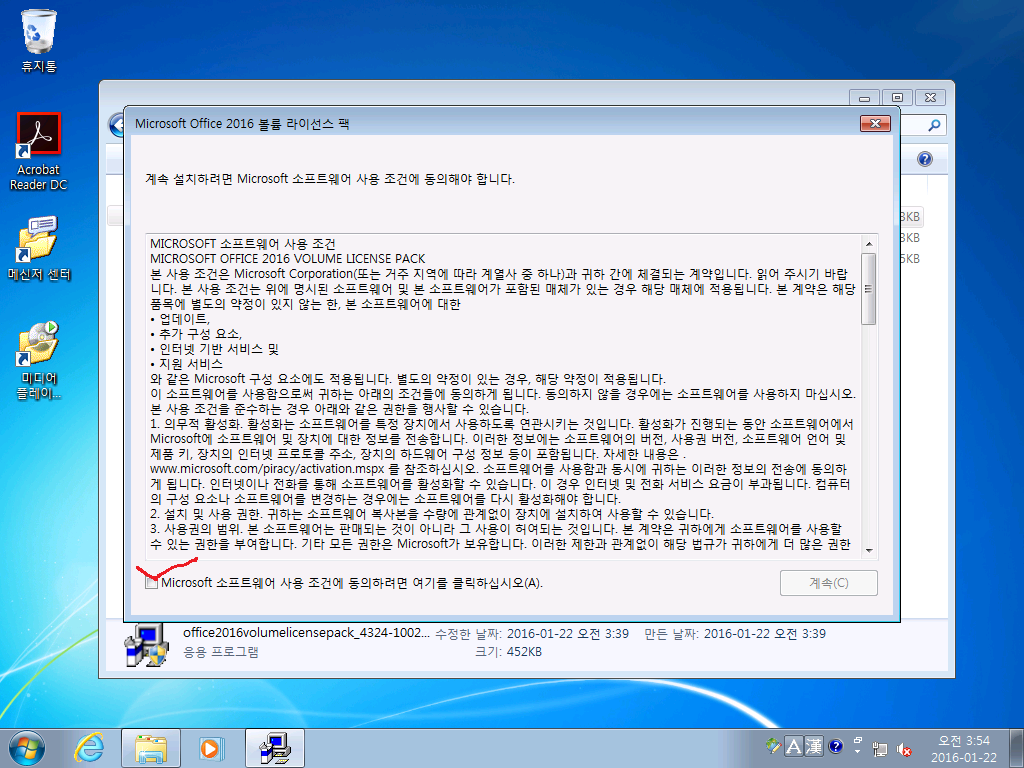The width and height of the screenshot is (1024, 768).
Task: Select the 메신저 센터 desktop shortcut
Action: [x=39, y=249]
